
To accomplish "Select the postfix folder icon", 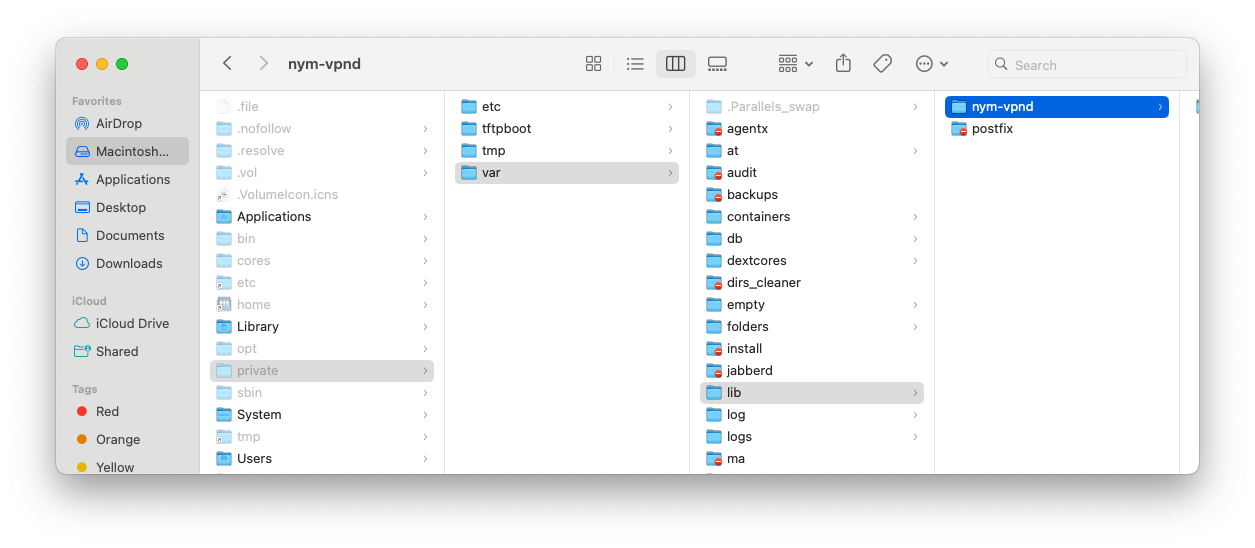I will coord(959,128).
